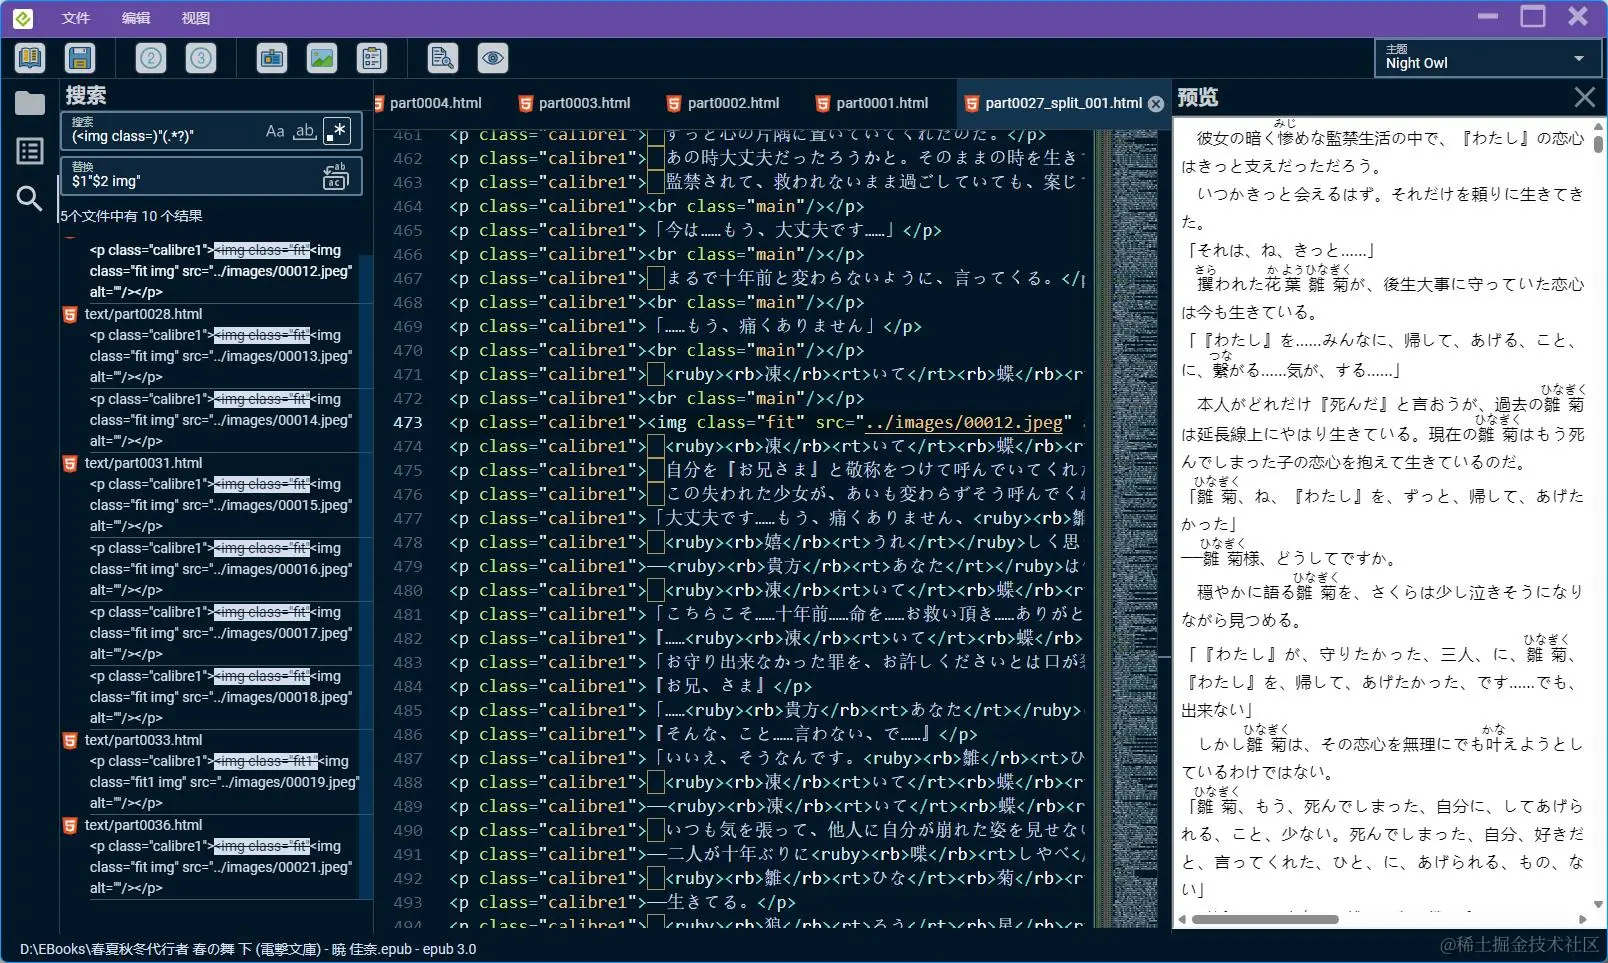Viewport: 1608px width, 963px height.
Task: Switch to part0002.html tab
Action: tap(724, 103)
